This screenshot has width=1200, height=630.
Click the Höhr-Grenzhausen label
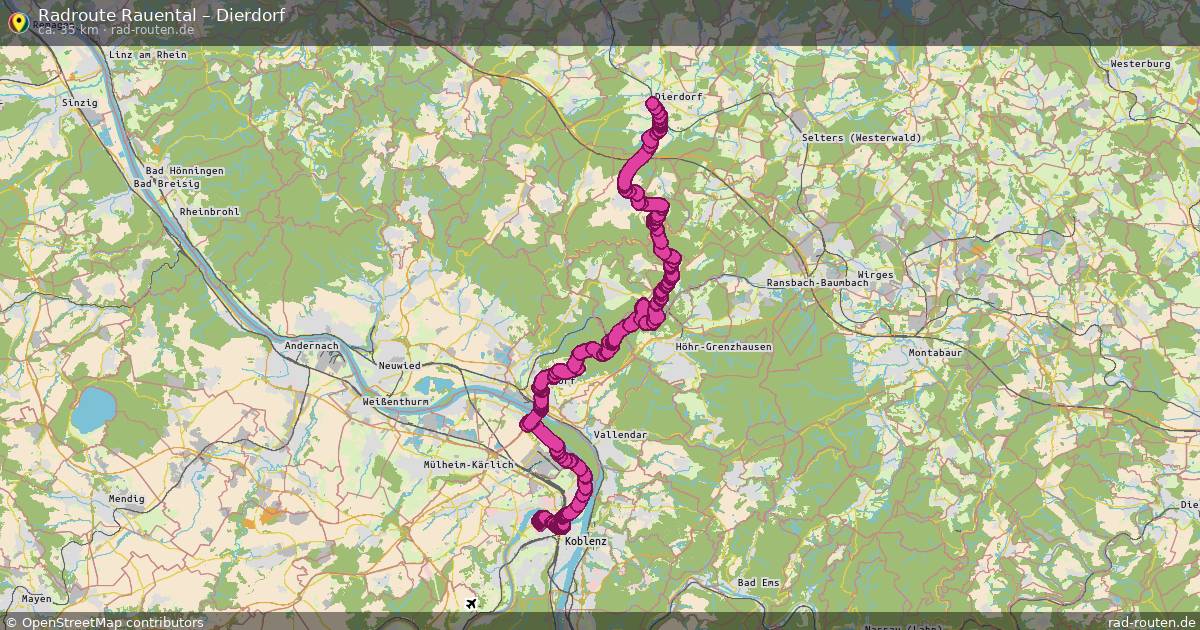(724, 347)
